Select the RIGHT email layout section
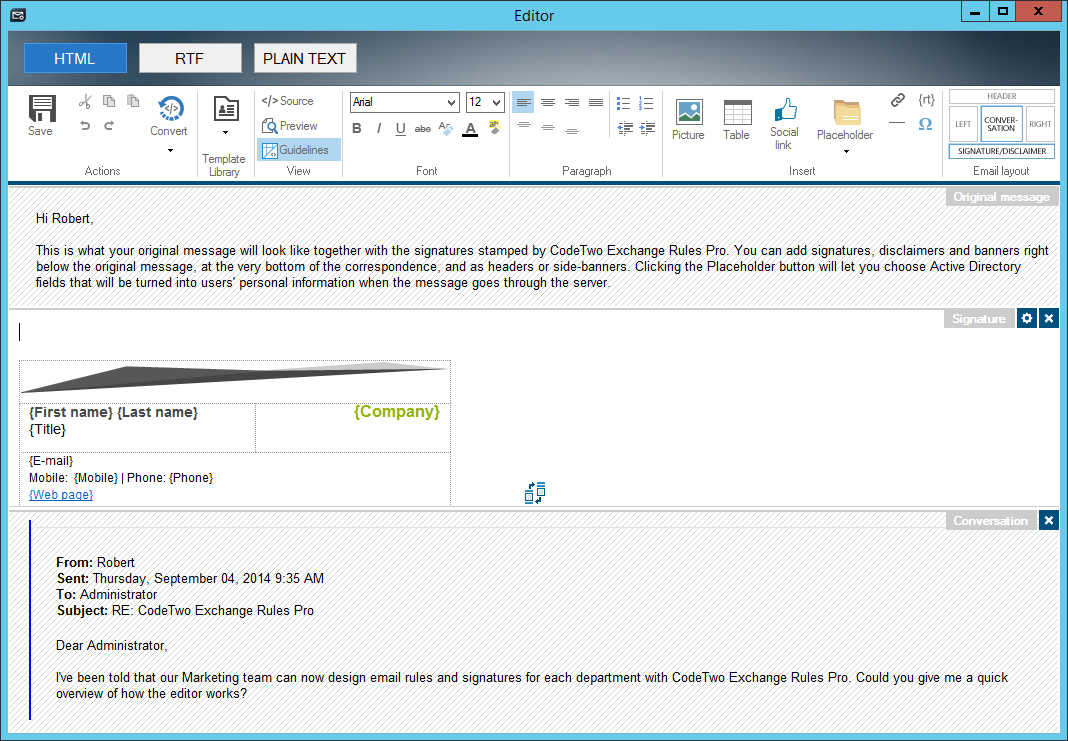 coord(1040,124)
